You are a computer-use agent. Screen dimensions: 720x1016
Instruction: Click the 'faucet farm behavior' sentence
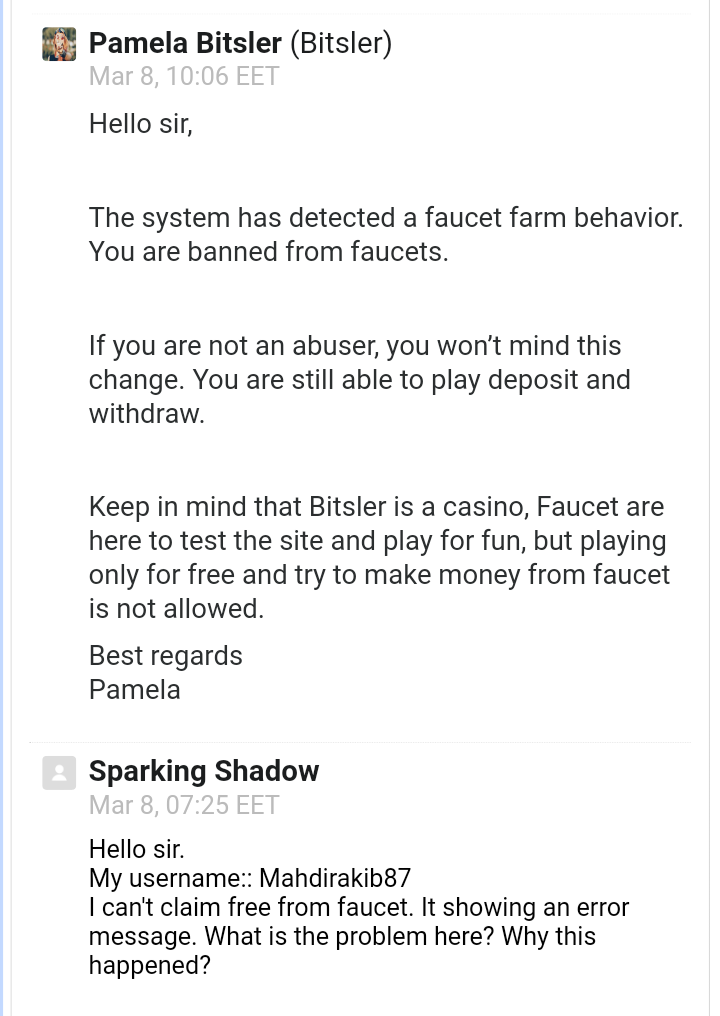click(386, 218)
